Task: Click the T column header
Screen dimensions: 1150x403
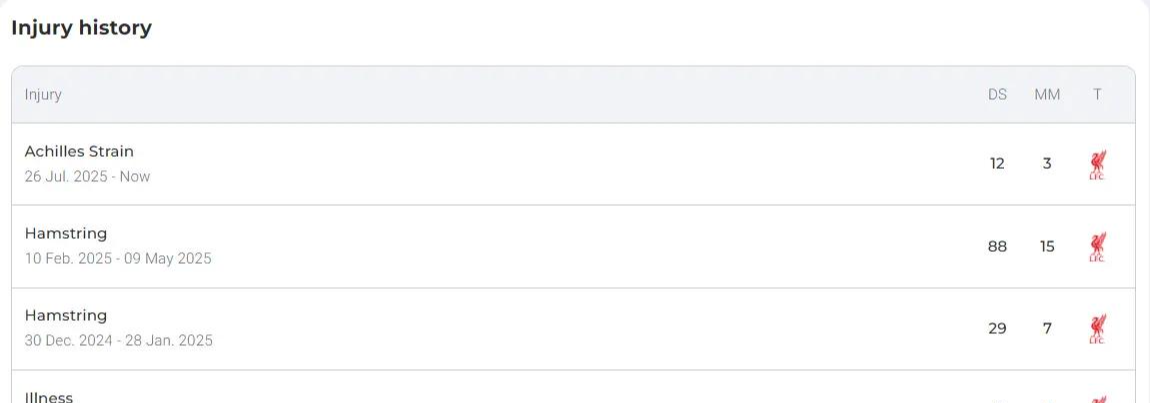Action: 1096,95
